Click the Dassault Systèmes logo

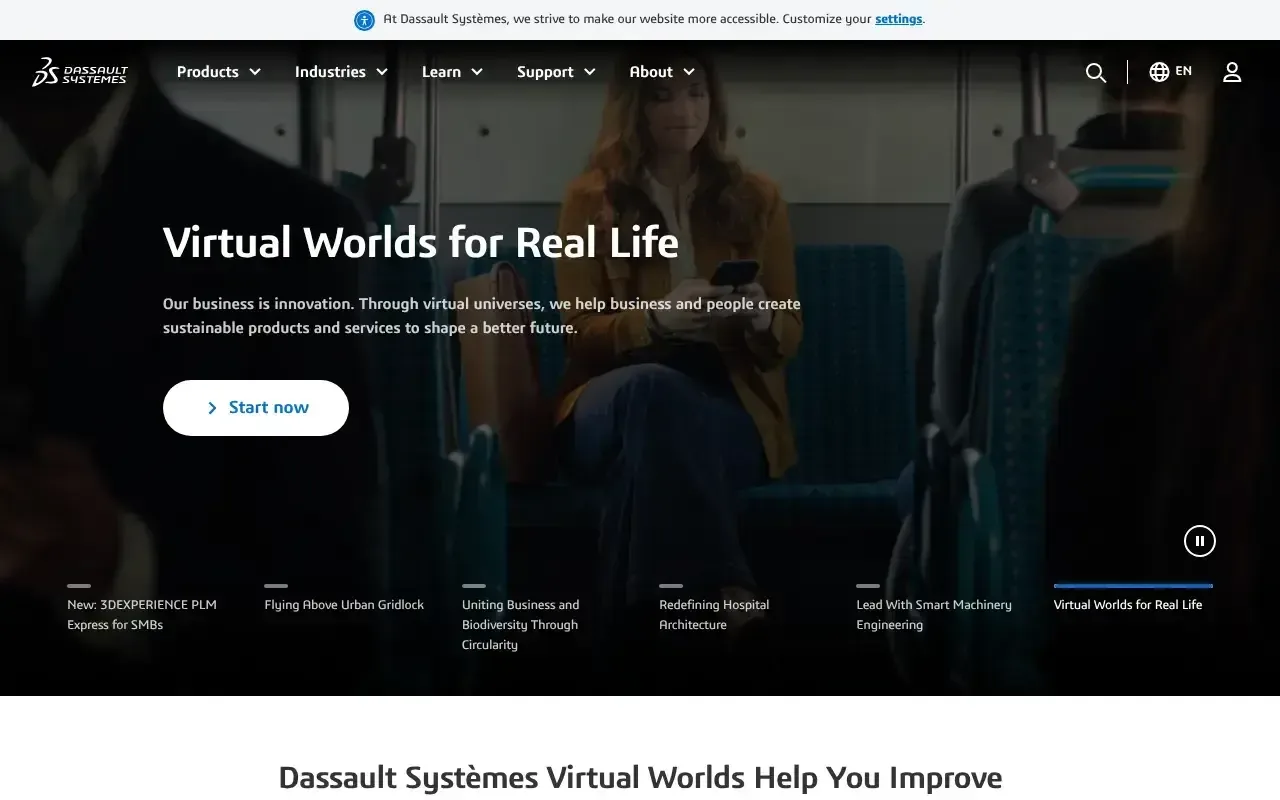[x=80, y=72]
